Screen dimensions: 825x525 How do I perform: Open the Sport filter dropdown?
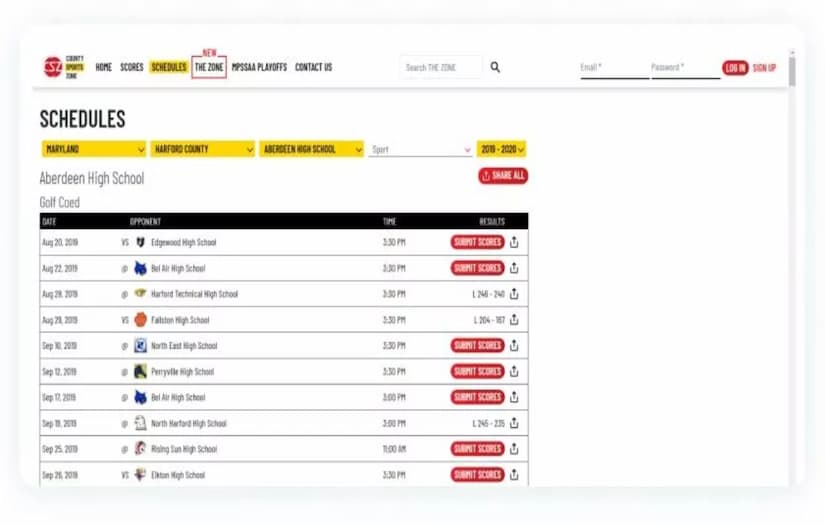[420, 149]
